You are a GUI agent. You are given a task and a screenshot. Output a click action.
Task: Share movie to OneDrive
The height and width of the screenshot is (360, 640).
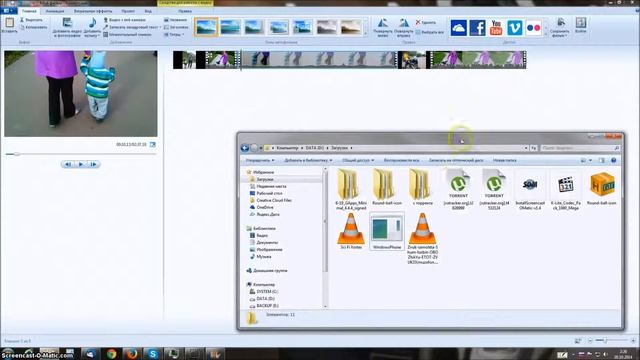(x=459, y=28)
